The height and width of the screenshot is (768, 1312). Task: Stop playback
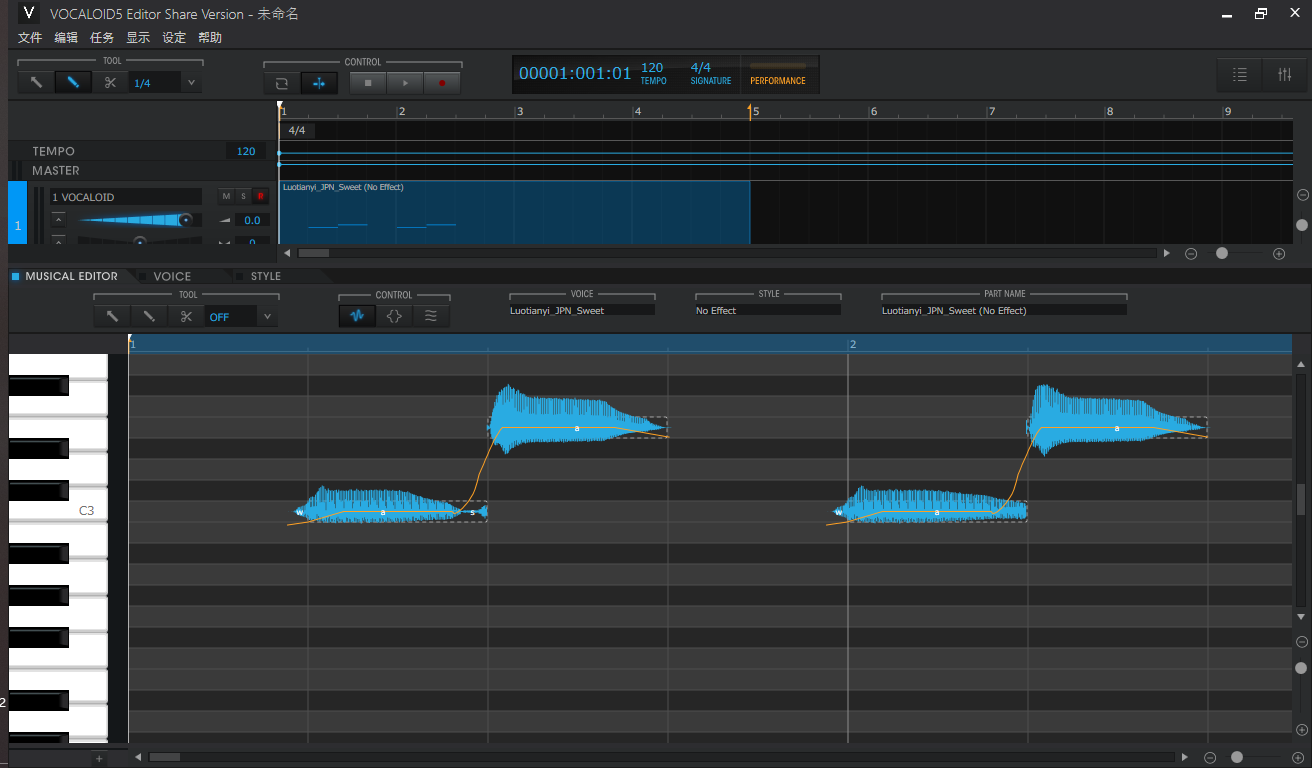(x=368, y=83)
